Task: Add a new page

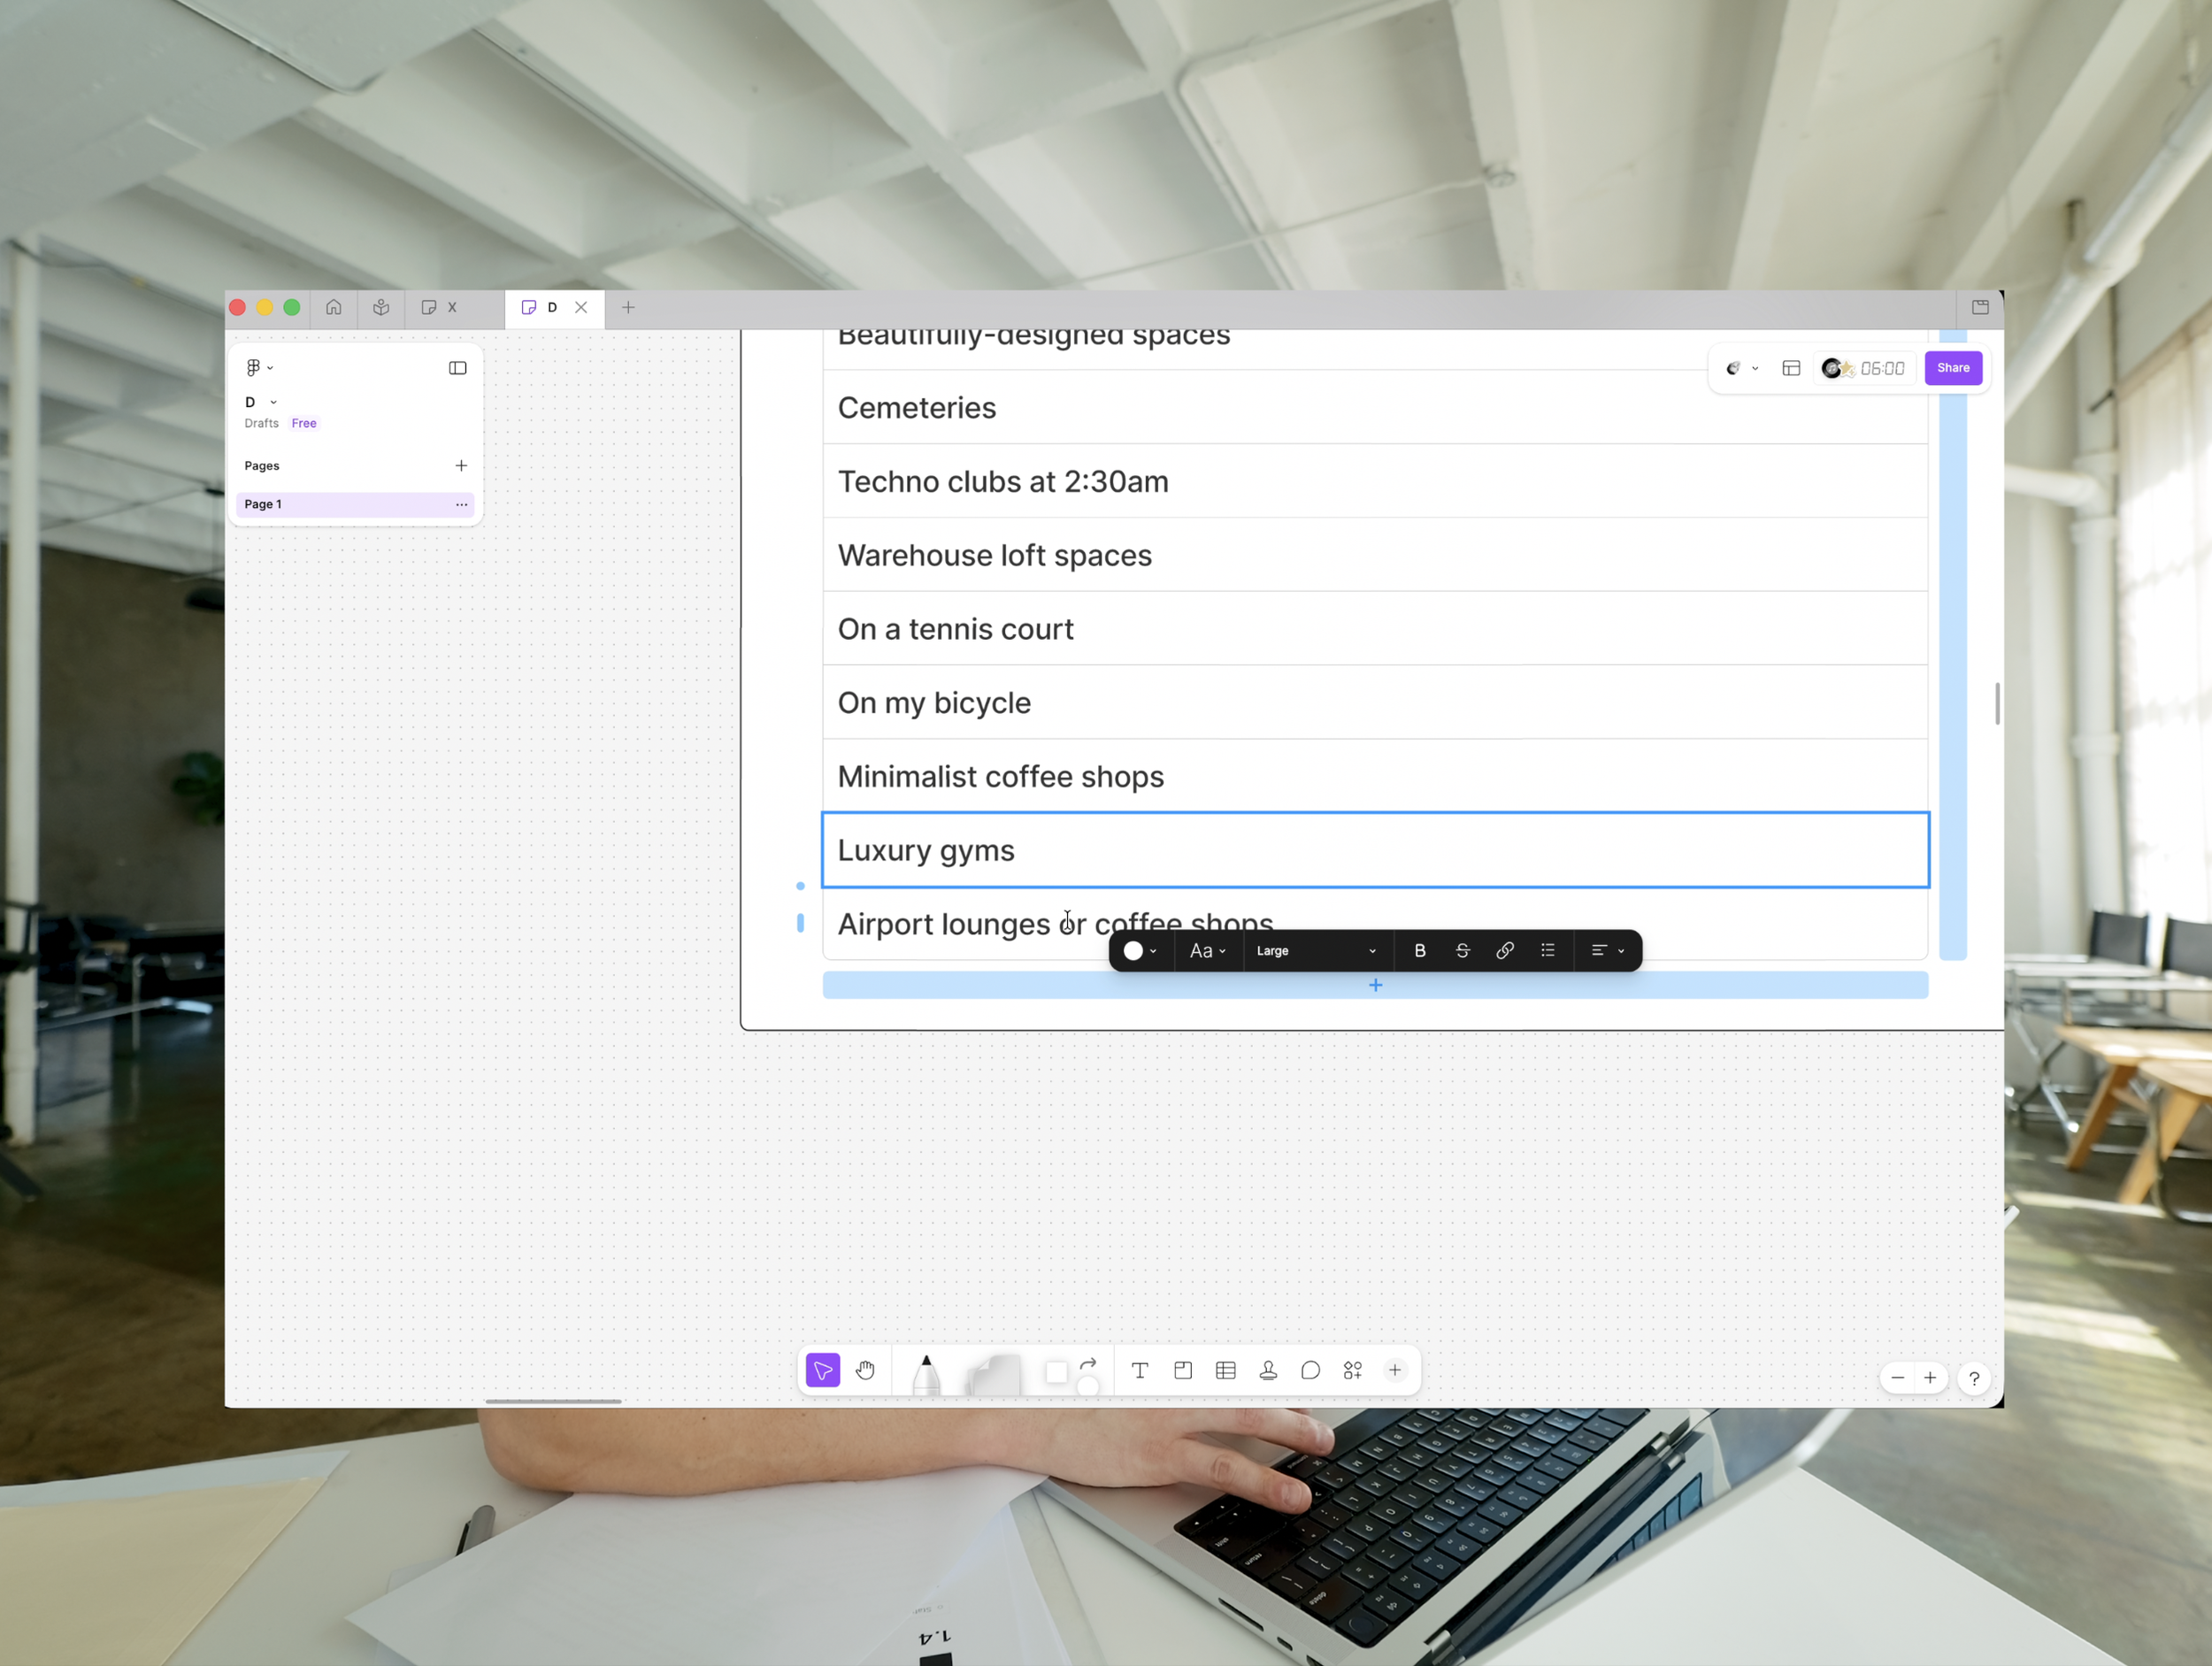Action: click(461, 466)
